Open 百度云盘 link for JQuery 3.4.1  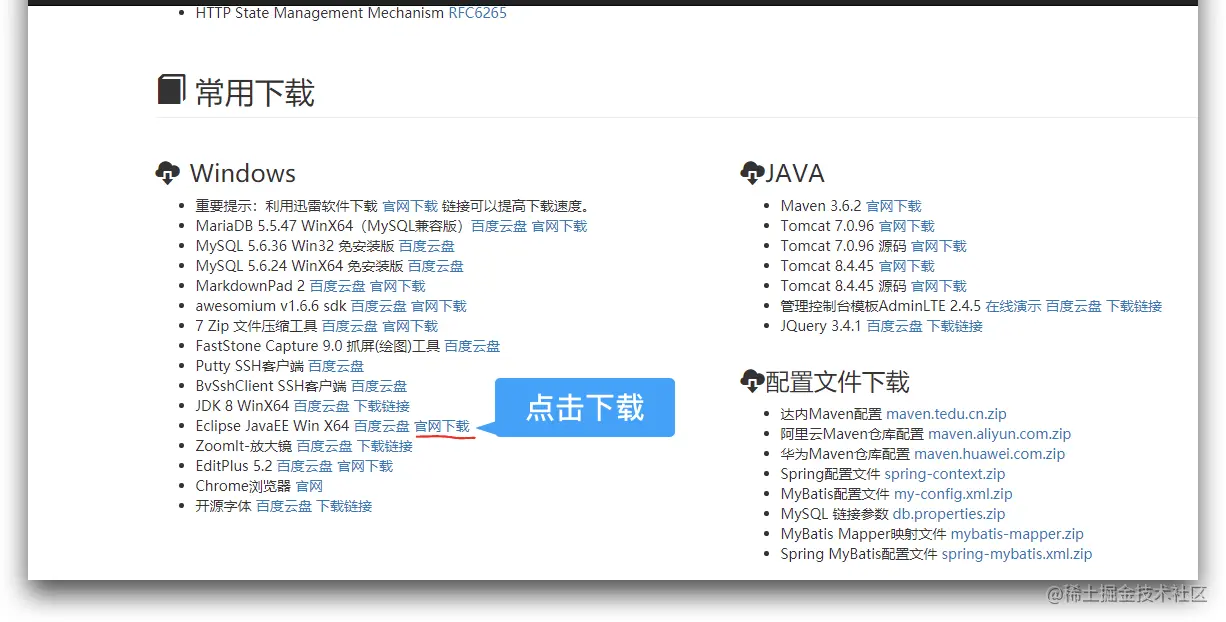point(895,326)
